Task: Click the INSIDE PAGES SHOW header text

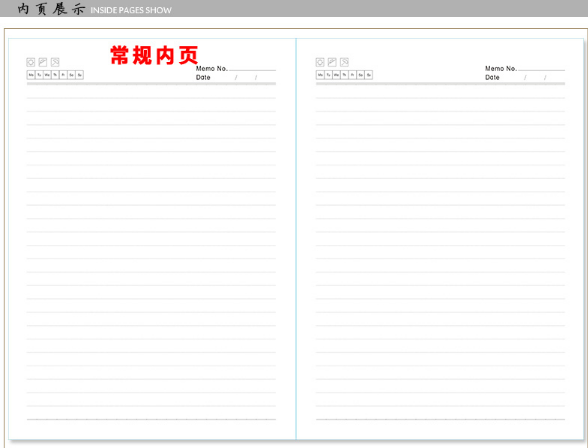Action: (x=131, y=10)
